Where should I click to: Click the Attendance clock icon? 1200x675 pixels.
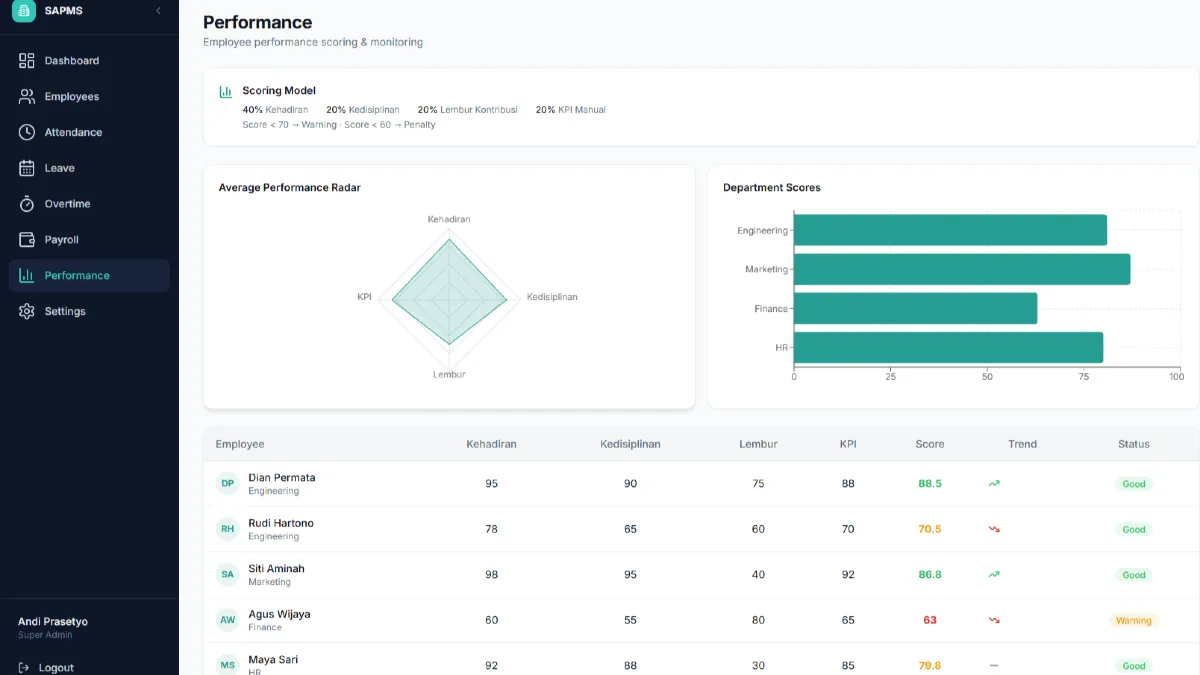click(x=27, y=132)
